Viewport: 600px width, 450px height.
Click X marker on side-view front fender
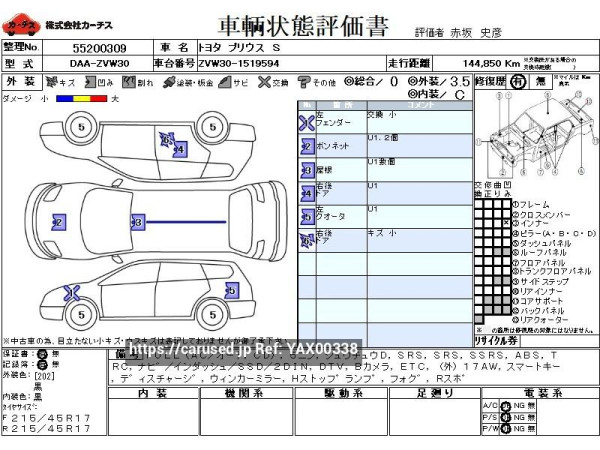click(x=72, y=292)
